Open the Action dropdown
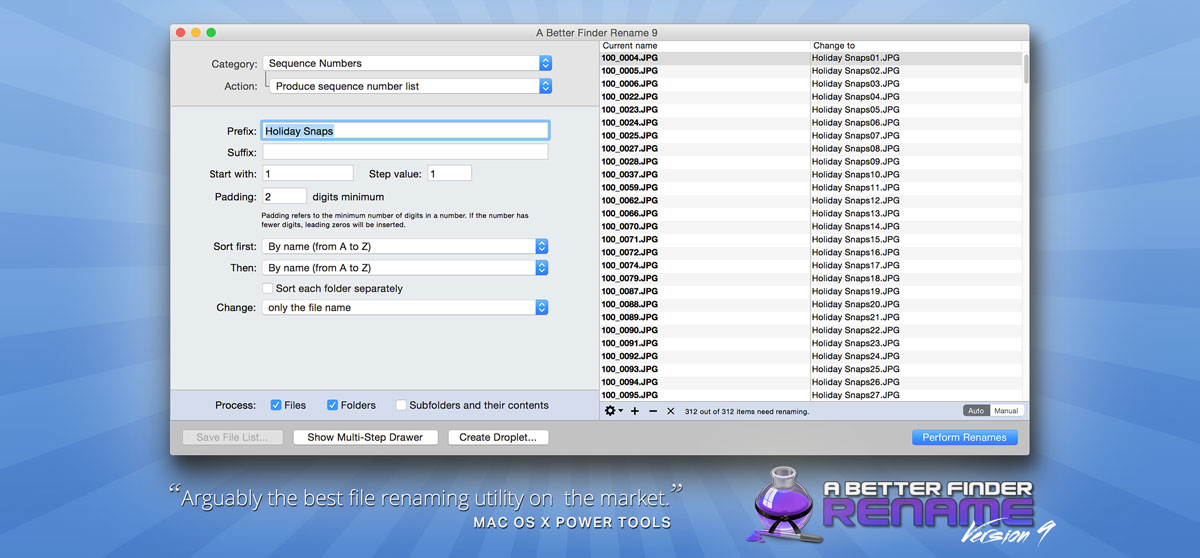The width and height of the screenshot is (1200, 558). pos(412,86)
